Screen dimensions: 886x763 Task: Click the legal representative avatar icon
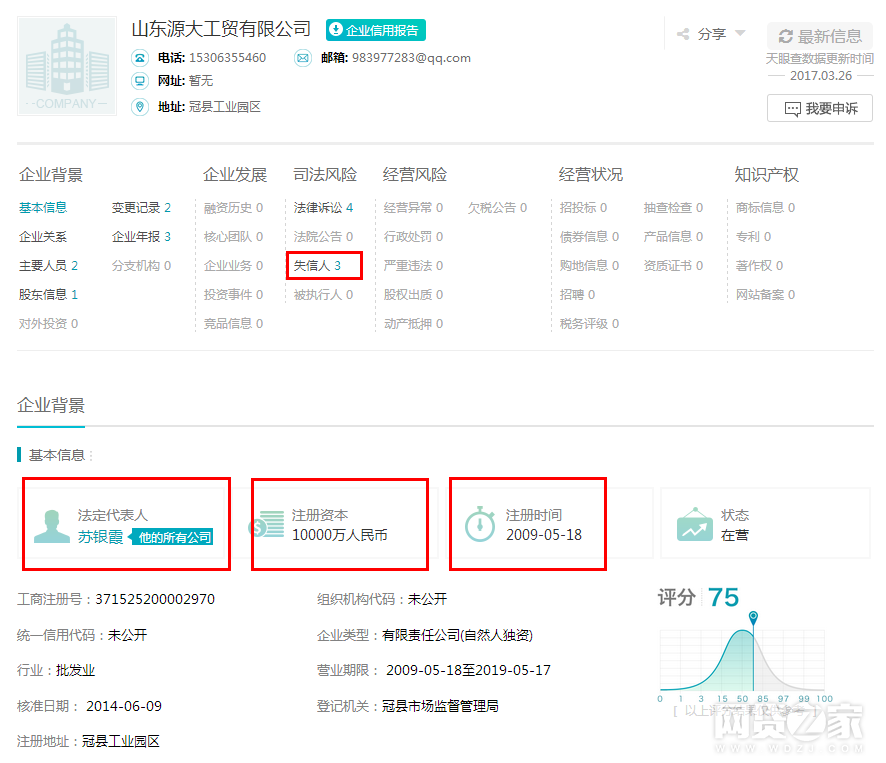pyautogui.click(x=52, y=526)
